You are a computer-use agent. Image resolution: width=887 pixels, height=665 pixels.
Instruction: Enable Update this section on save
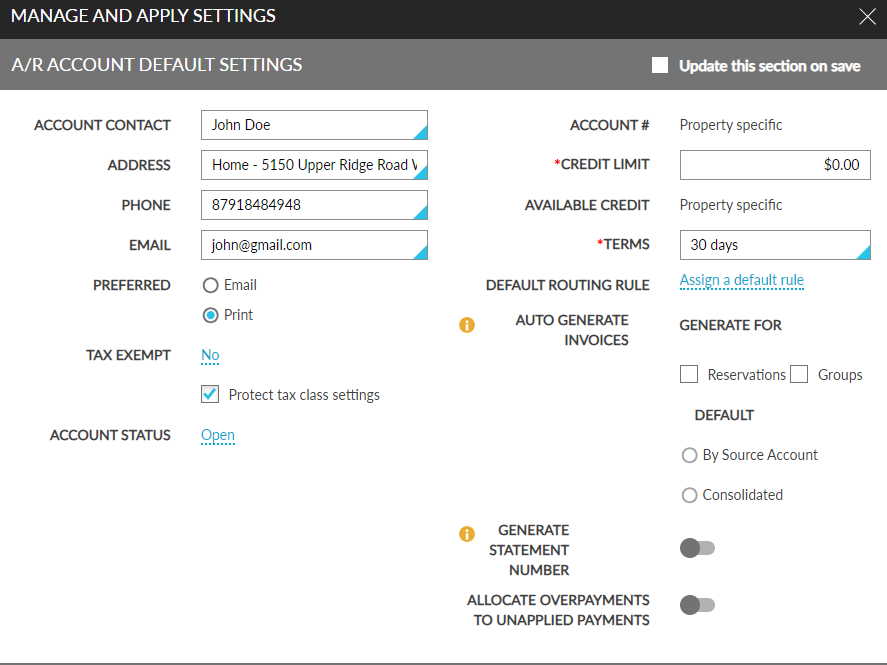click(659, 65)
